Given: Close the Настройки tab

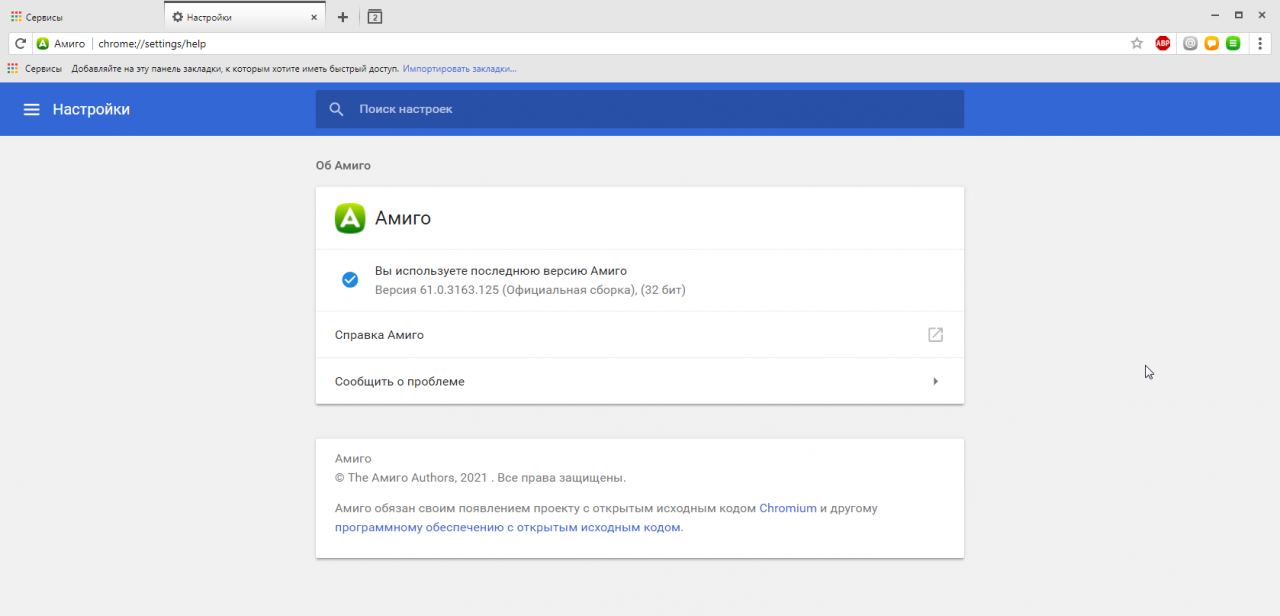Looking at the screenshot, I should (x=315, y=17).
